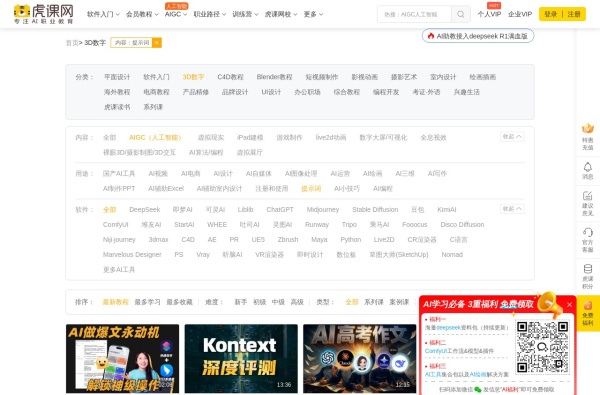Expand the 训练营 nav dropdown

point(245,14)
